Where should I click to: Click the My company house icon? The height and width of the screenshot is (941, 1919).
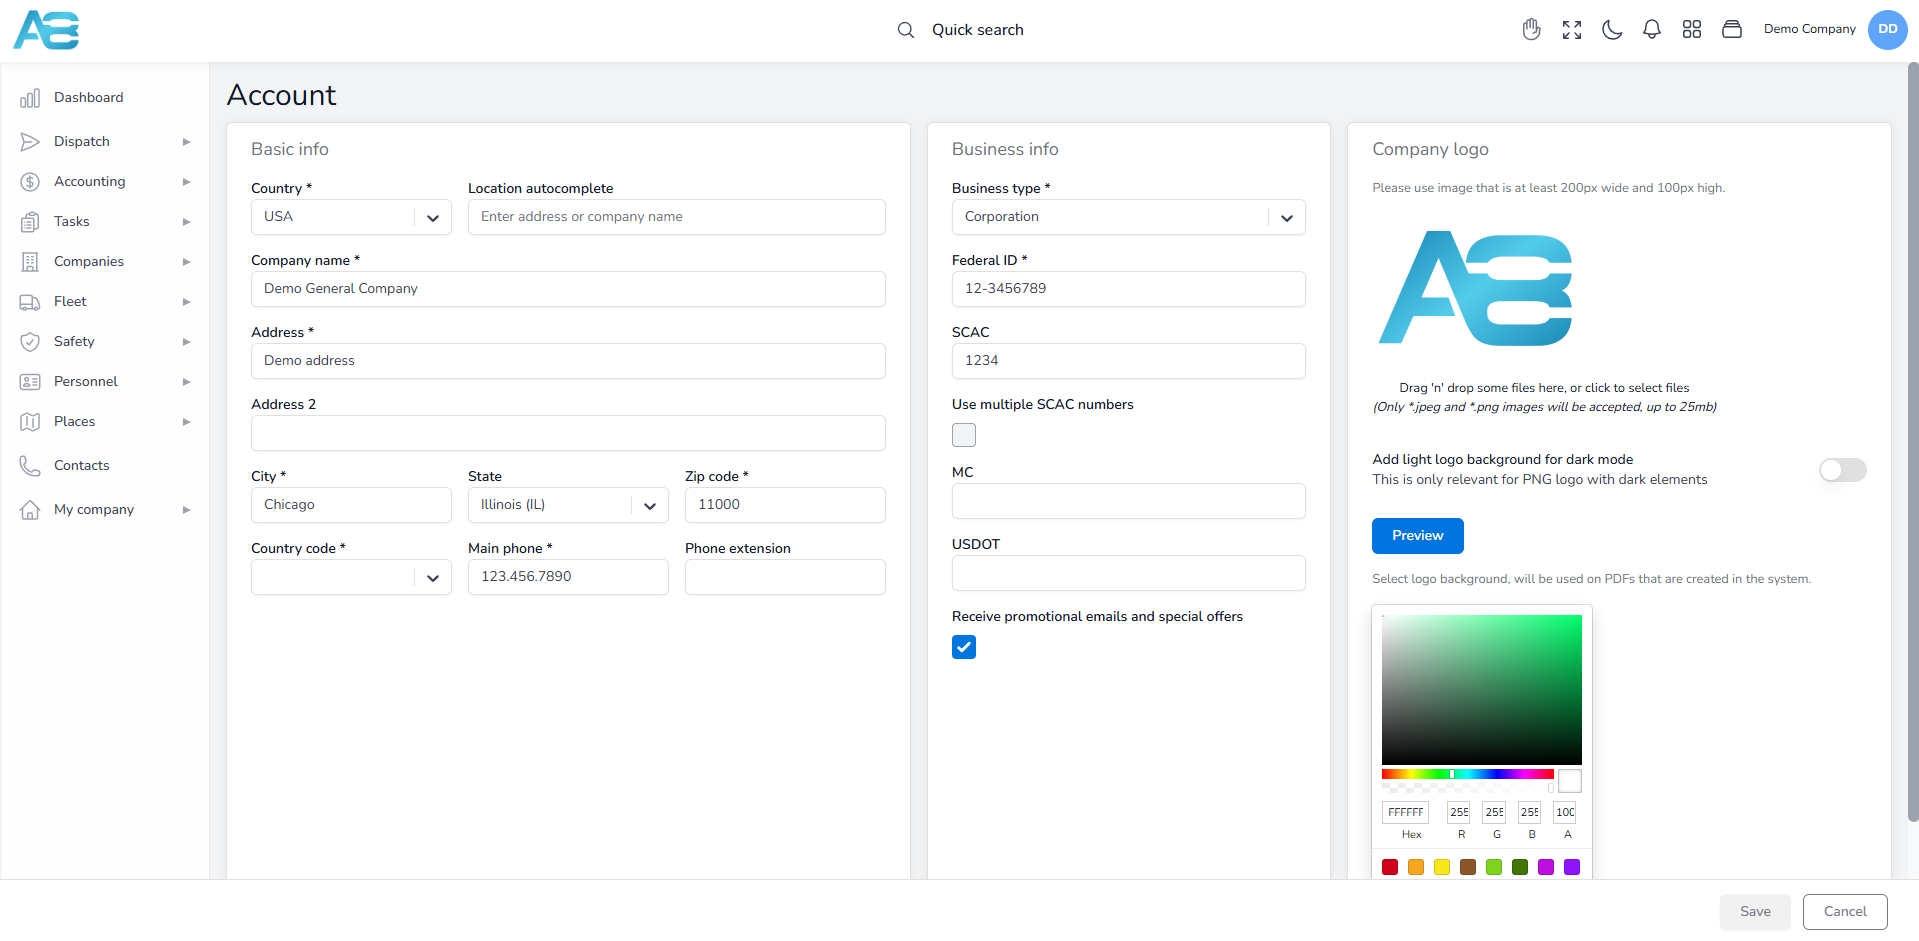pos(30,510)
